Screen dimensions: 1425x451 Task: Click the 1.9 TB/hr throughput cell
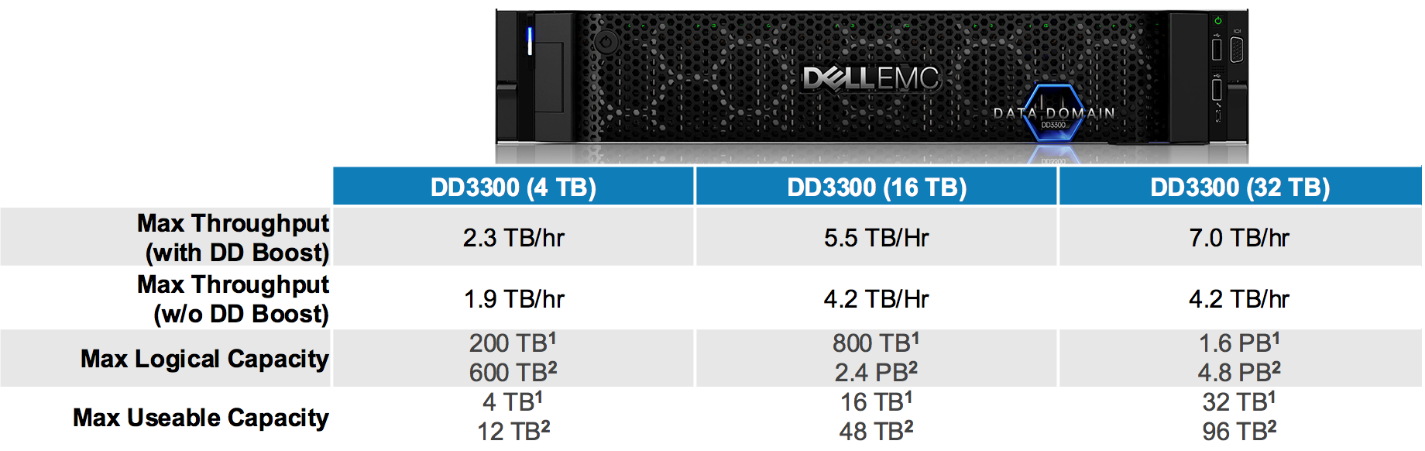pos(513,299)
